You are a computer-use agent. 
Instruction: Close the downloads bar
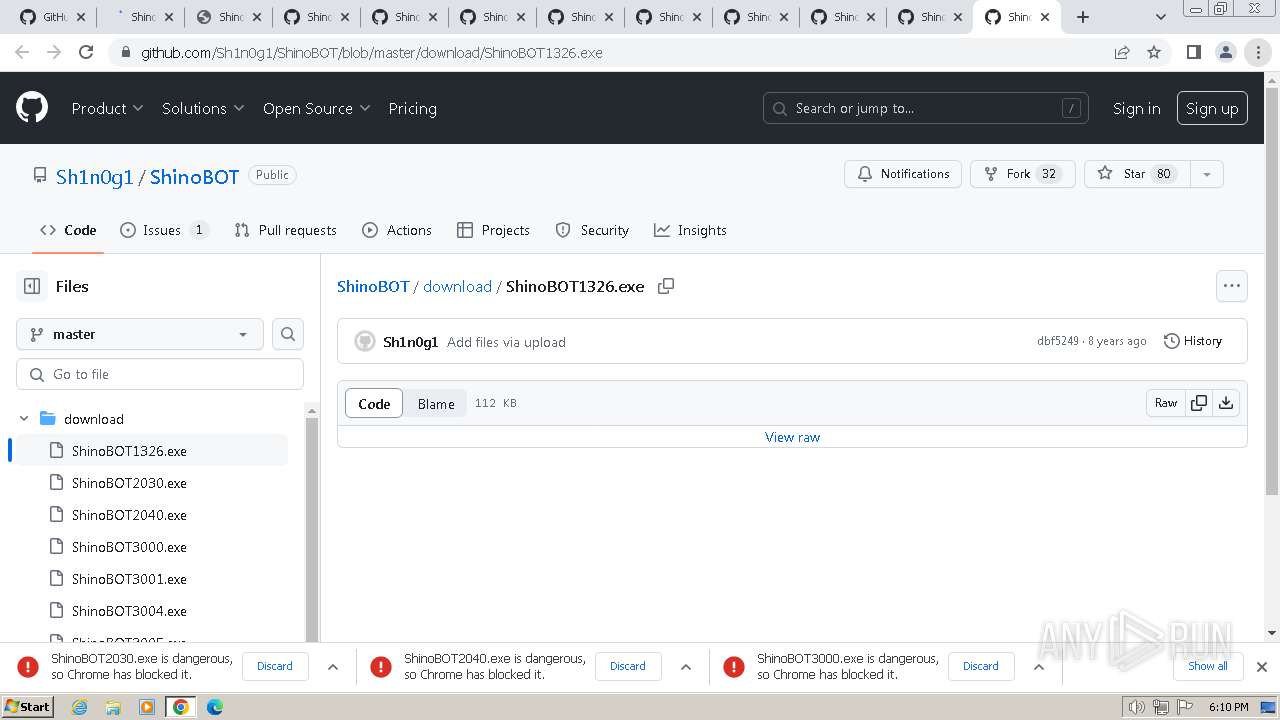(1262, 666)
